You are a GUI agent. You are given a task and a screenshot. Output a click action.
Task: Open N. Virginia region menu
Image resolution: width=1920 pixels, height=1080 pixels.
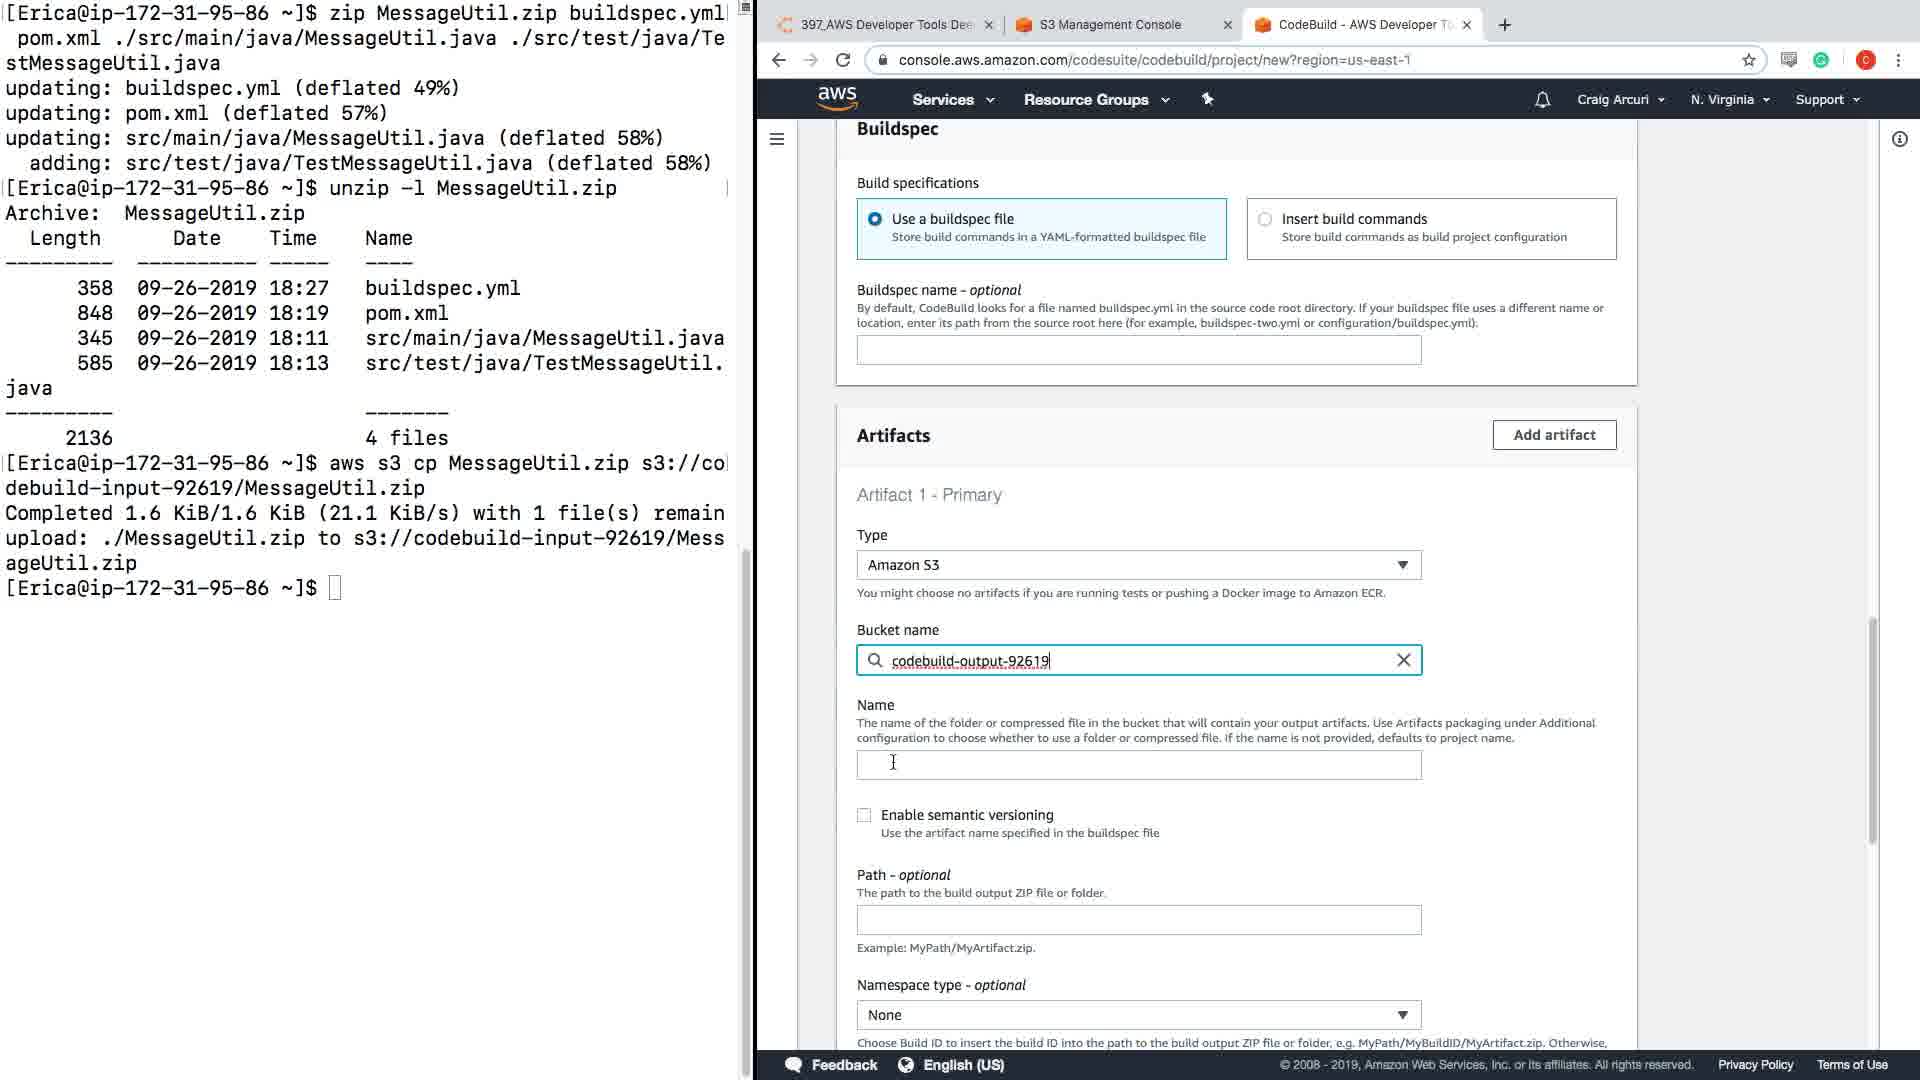[1729, 99]
